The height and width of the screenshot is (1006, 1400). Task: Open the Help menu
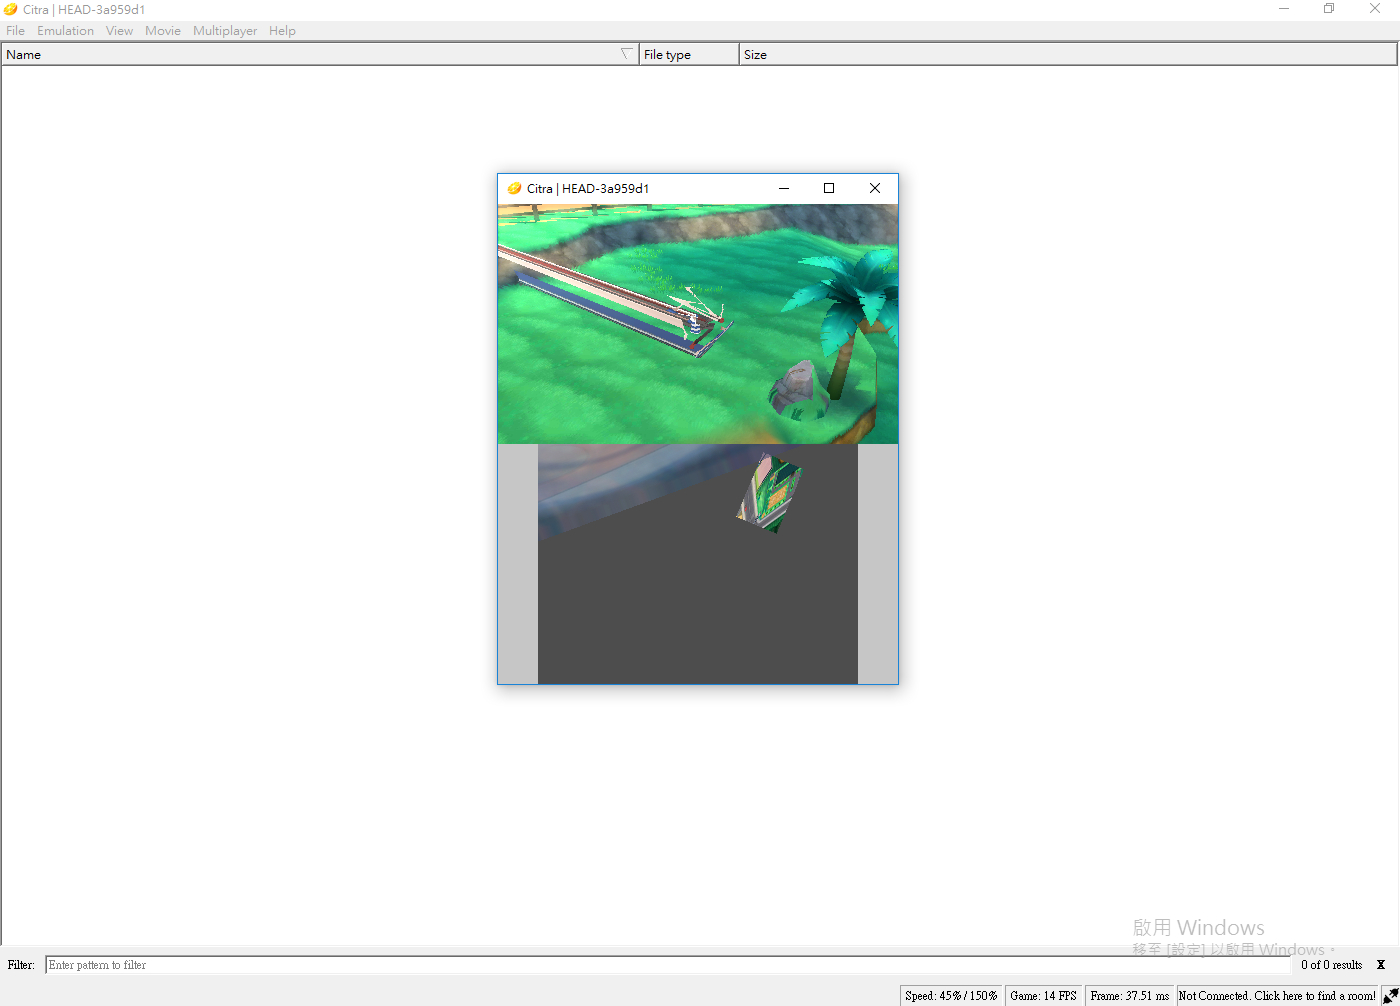tap(282, 30)
